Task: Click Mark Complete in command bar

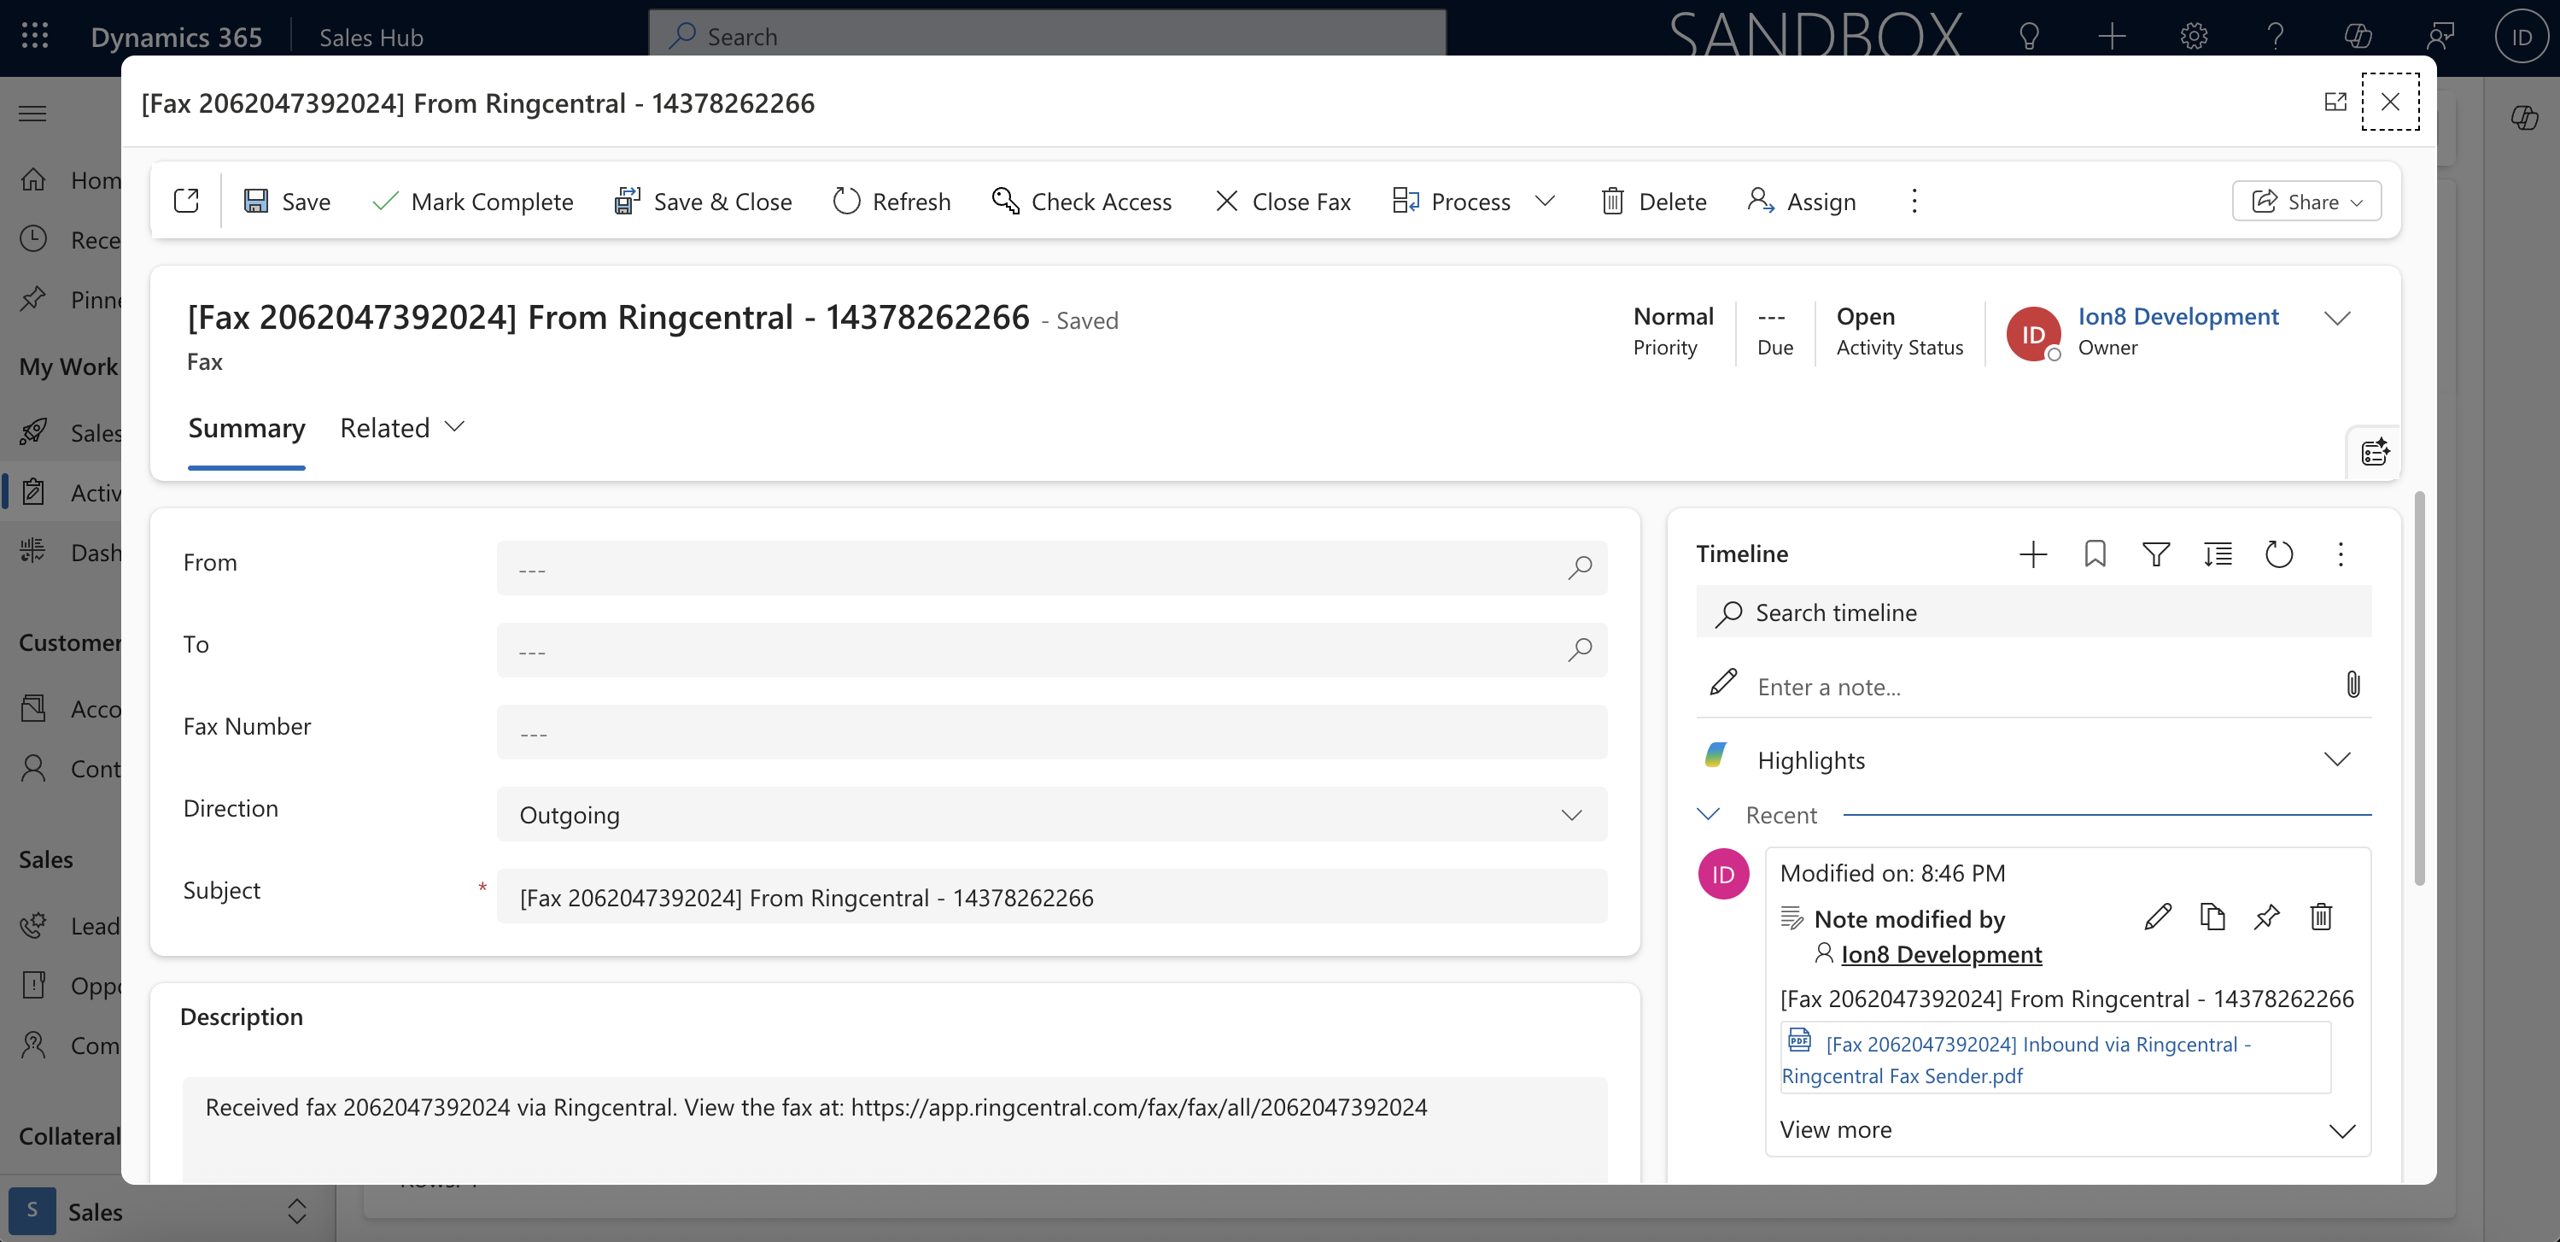Action: [472, 201]
